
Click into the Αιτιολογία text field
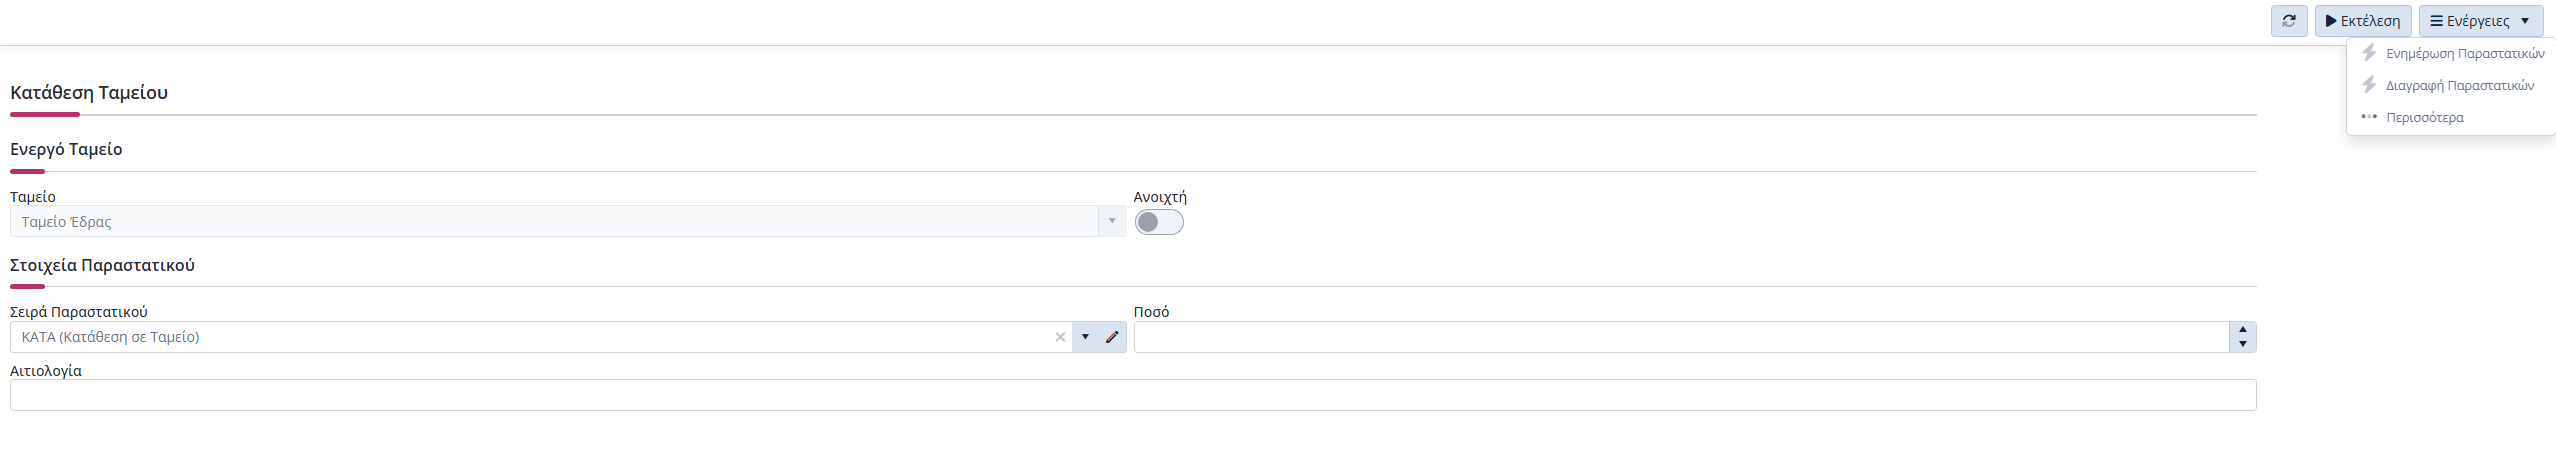pyautogui.click(x=1133, y=395)
